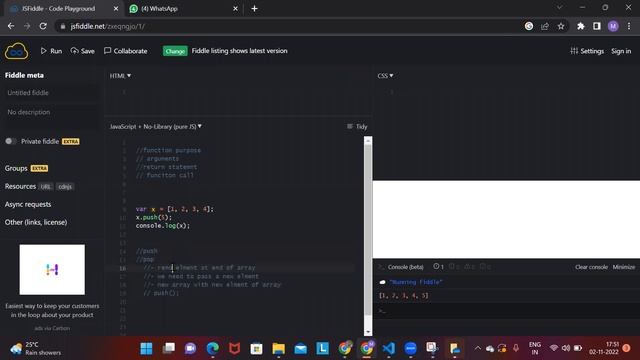Click the green Change badge
The width and height of the screenshot is (640, 360).
pos(175,51)
